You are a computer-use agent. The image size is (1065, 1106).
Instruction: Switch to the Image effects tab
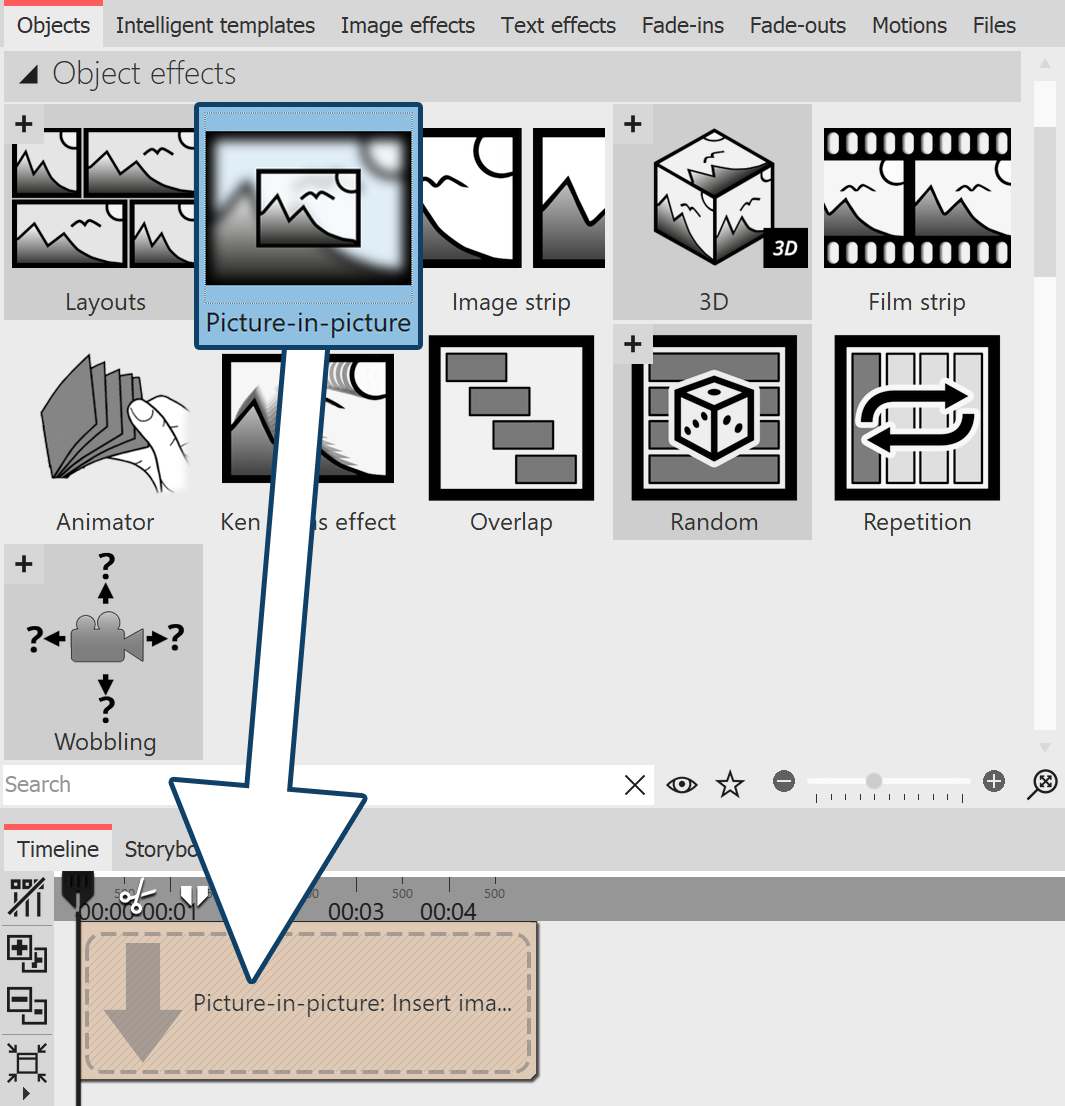point(407,25)
